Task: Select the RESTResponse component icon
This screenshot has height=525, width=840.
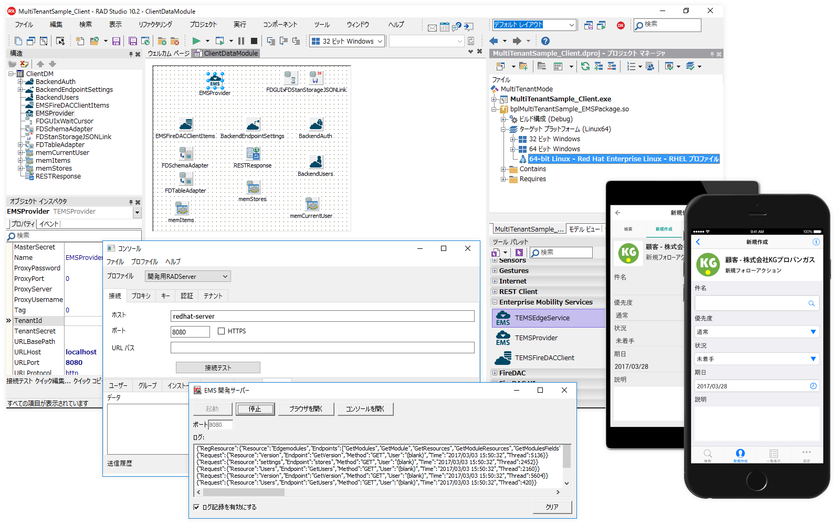Action: (252, 152)
